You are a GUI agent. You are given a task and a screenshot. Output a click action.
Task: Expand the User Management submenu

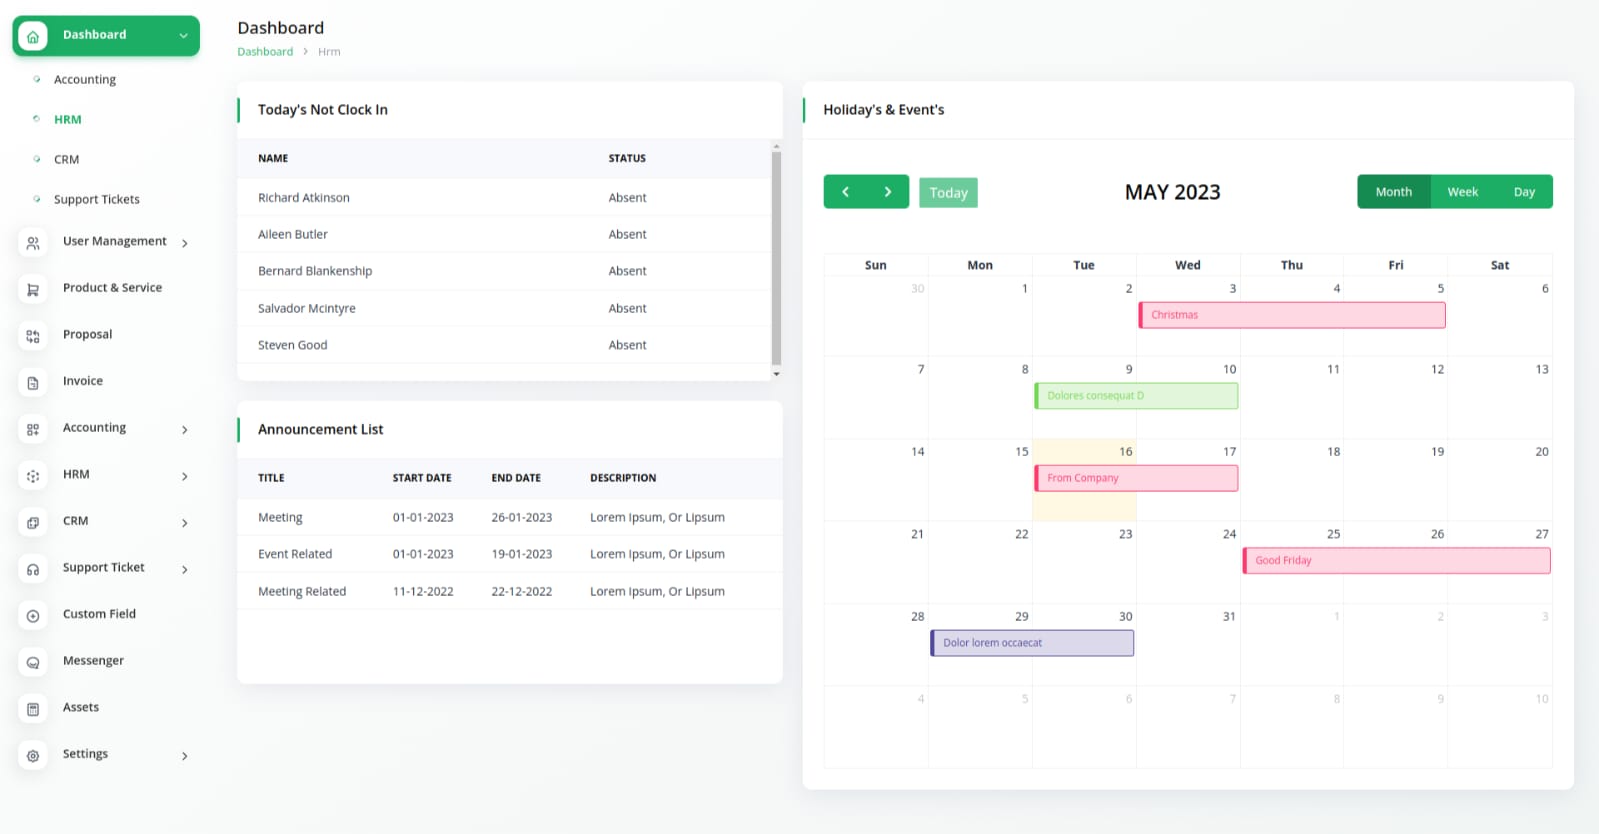pyautogui.click(x=185, y=243)
